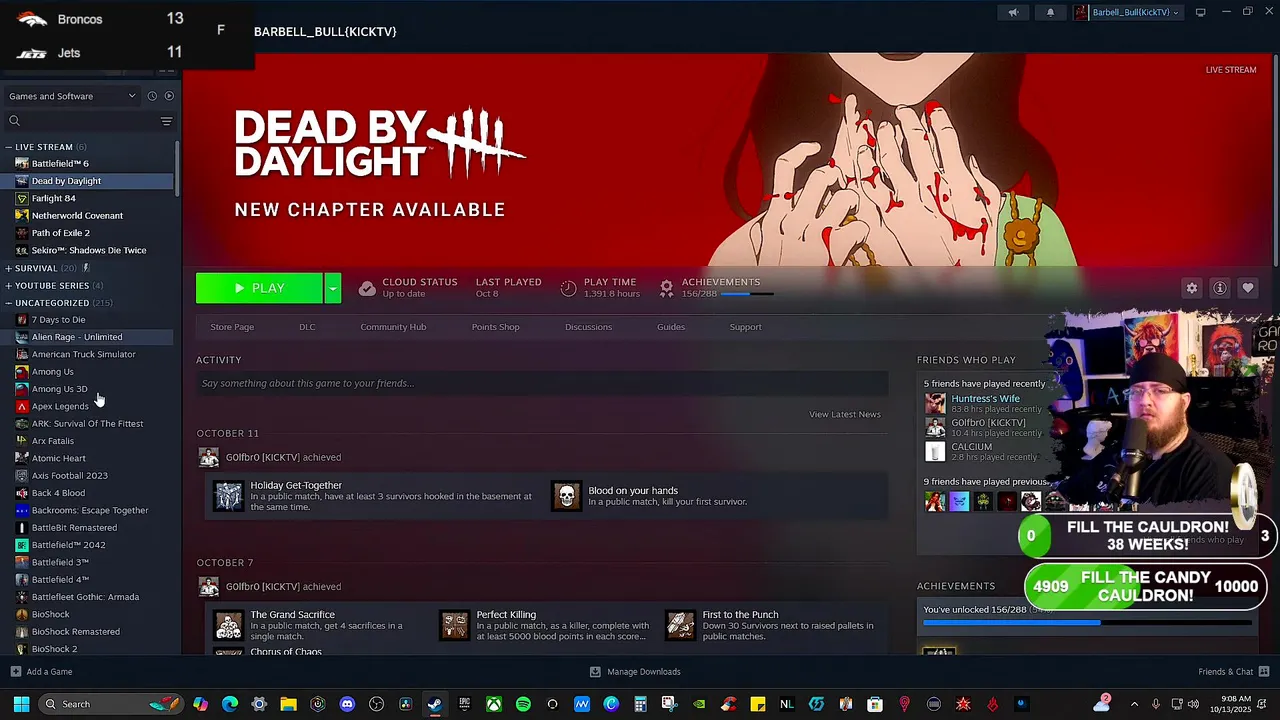Open Steam announcements megaphone icon
The height and width of the screenshot is (720, 1280).
coord(1013,12)
